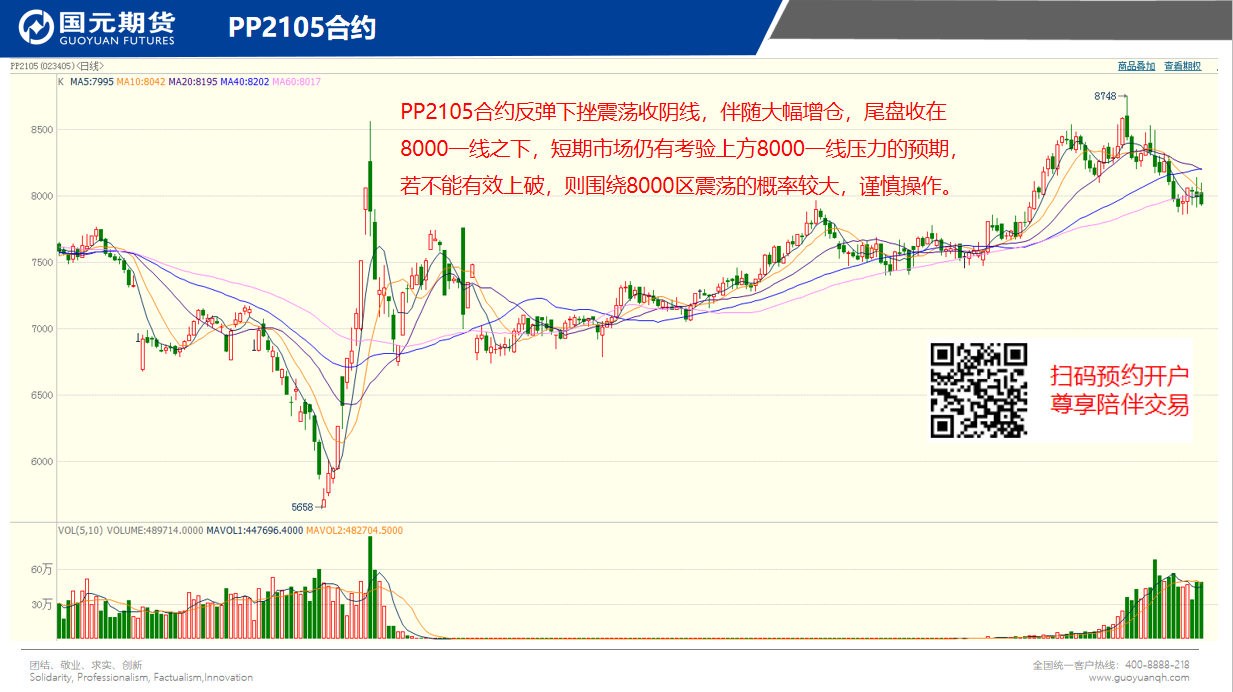Screen dimensions: 1233x692
Task: Click the QR code image
Action: [x=979, y=390]
